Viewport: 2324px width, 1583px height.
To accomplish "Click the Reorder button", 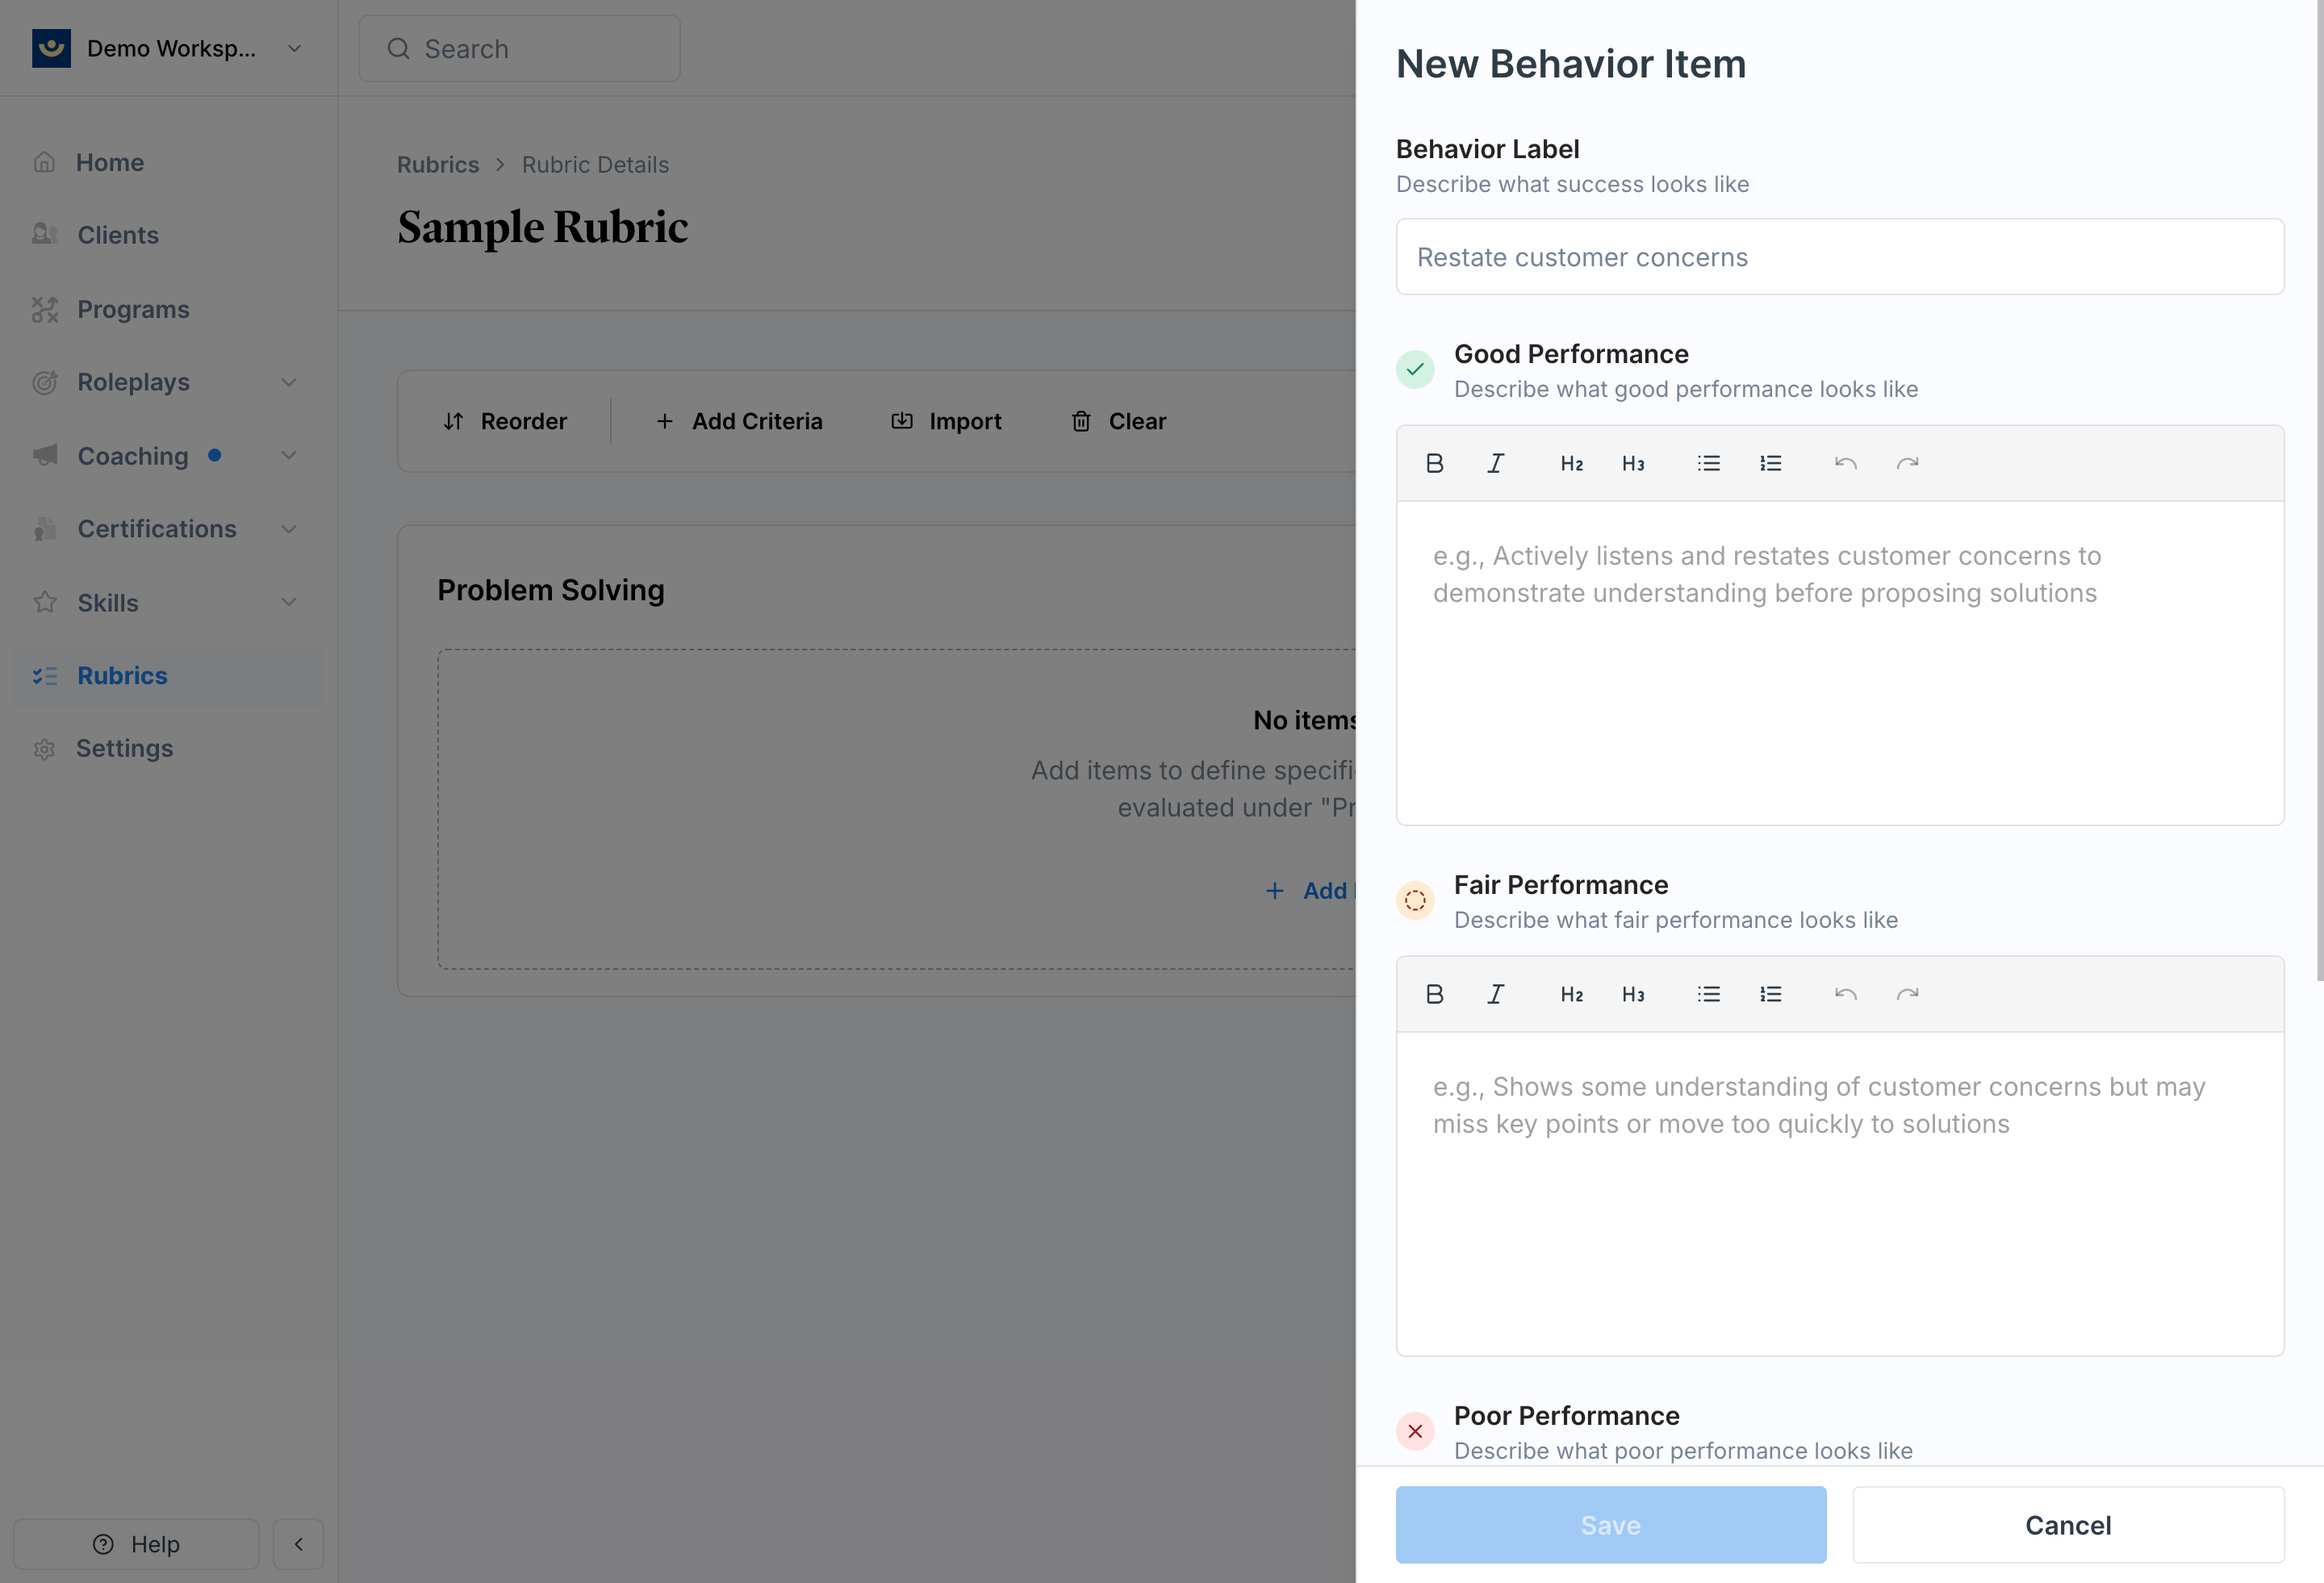I will (505, 422).
